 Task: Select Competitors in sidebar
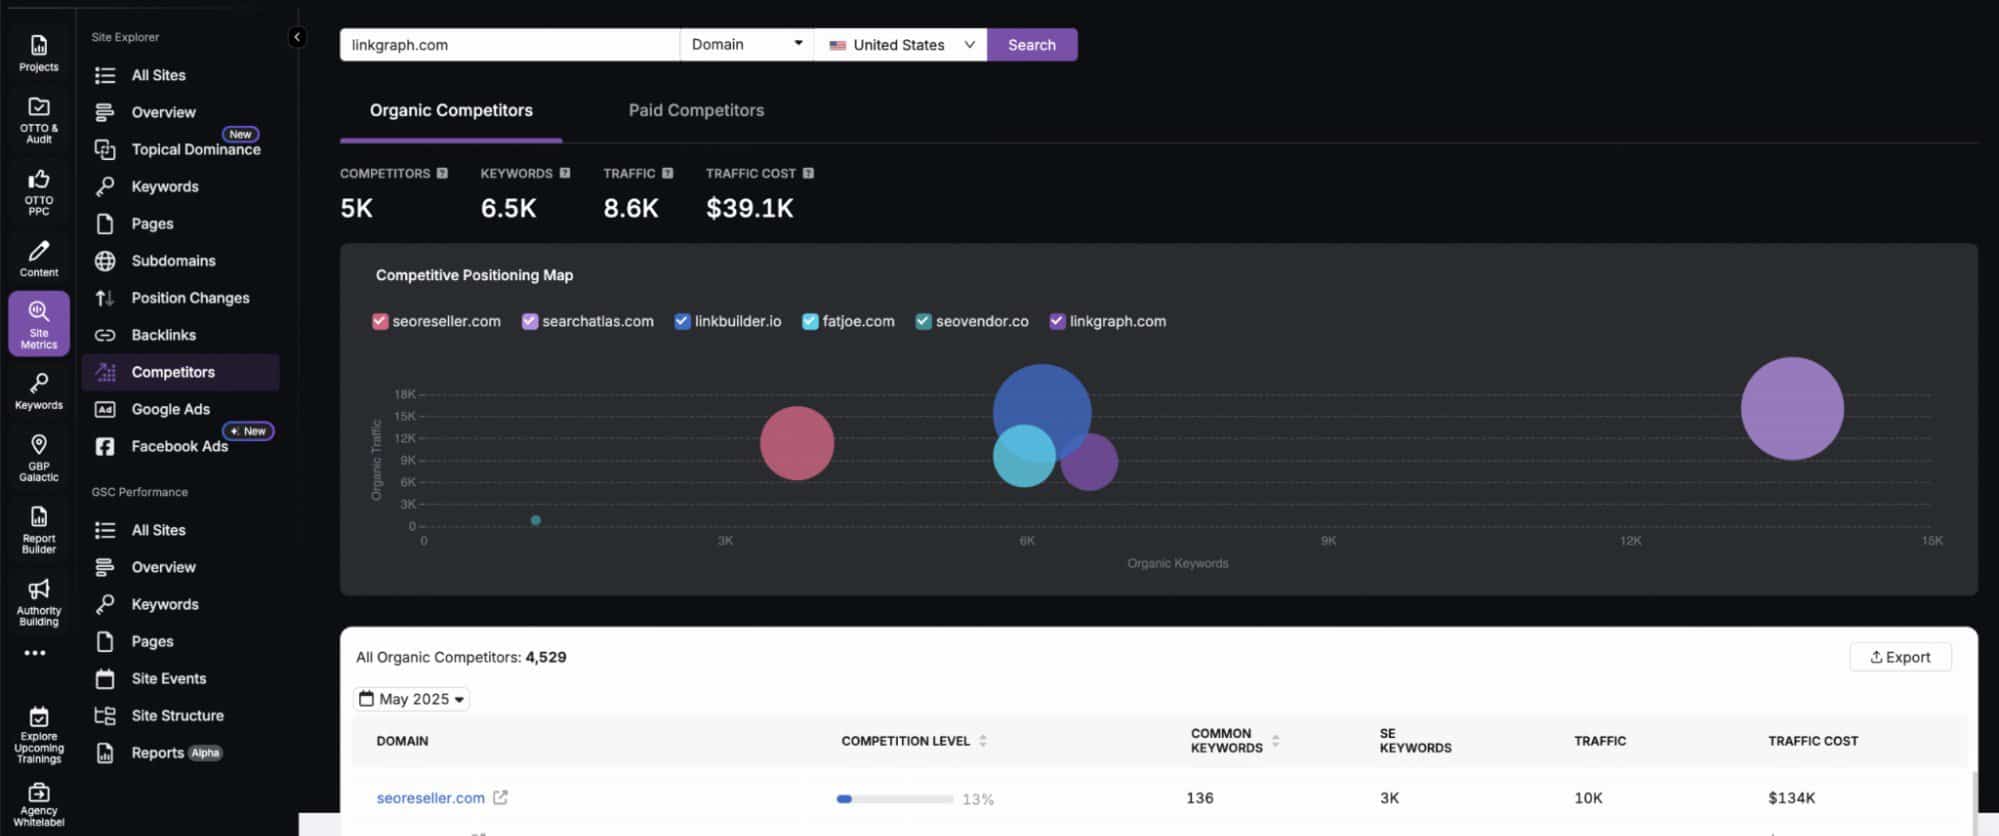tap(180, 372)
